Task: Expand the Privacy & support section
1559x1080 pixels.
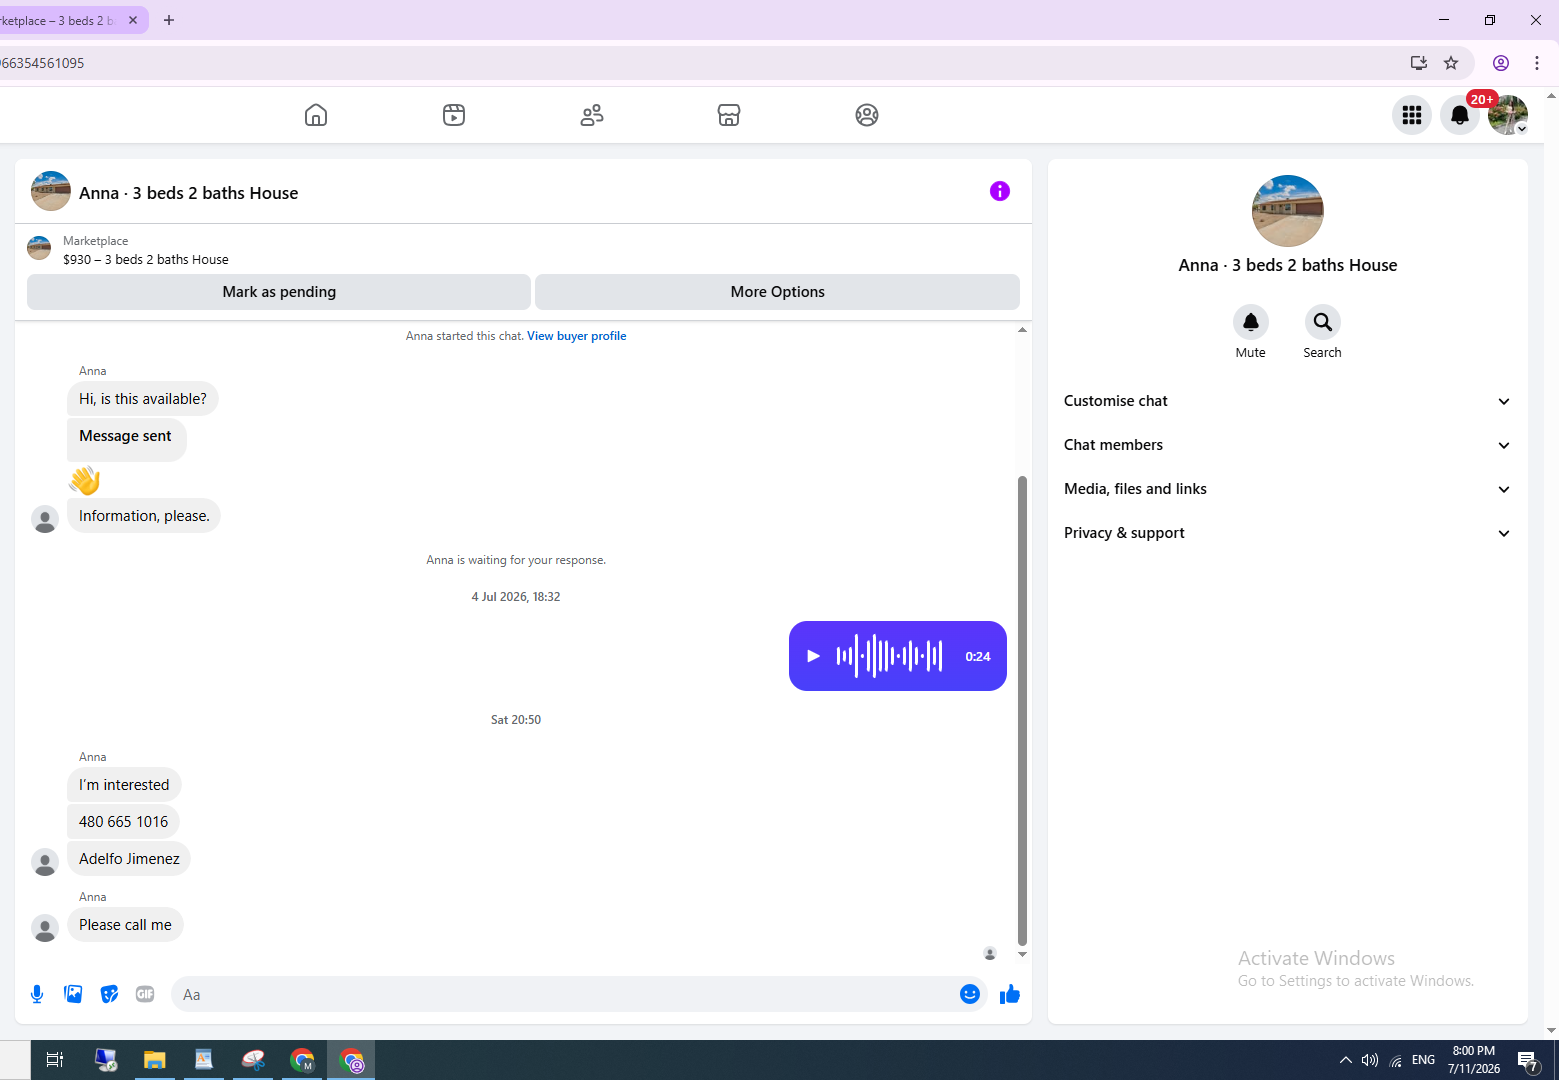Action: point(1288,533)
